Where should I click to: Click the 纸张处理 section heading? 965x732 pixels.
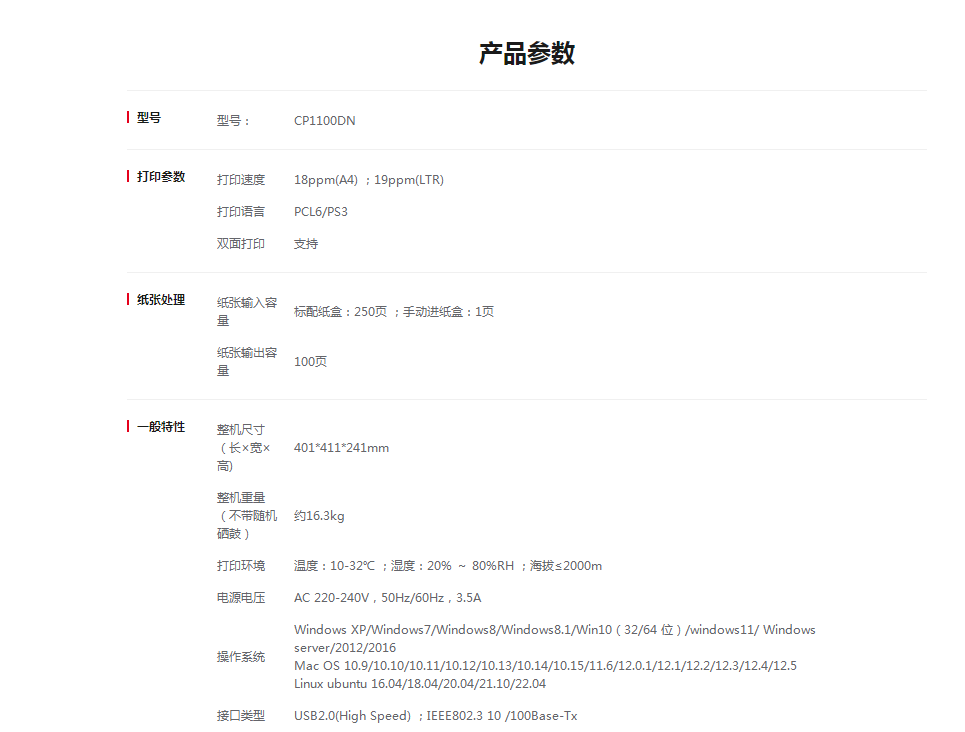pos(161,300)
